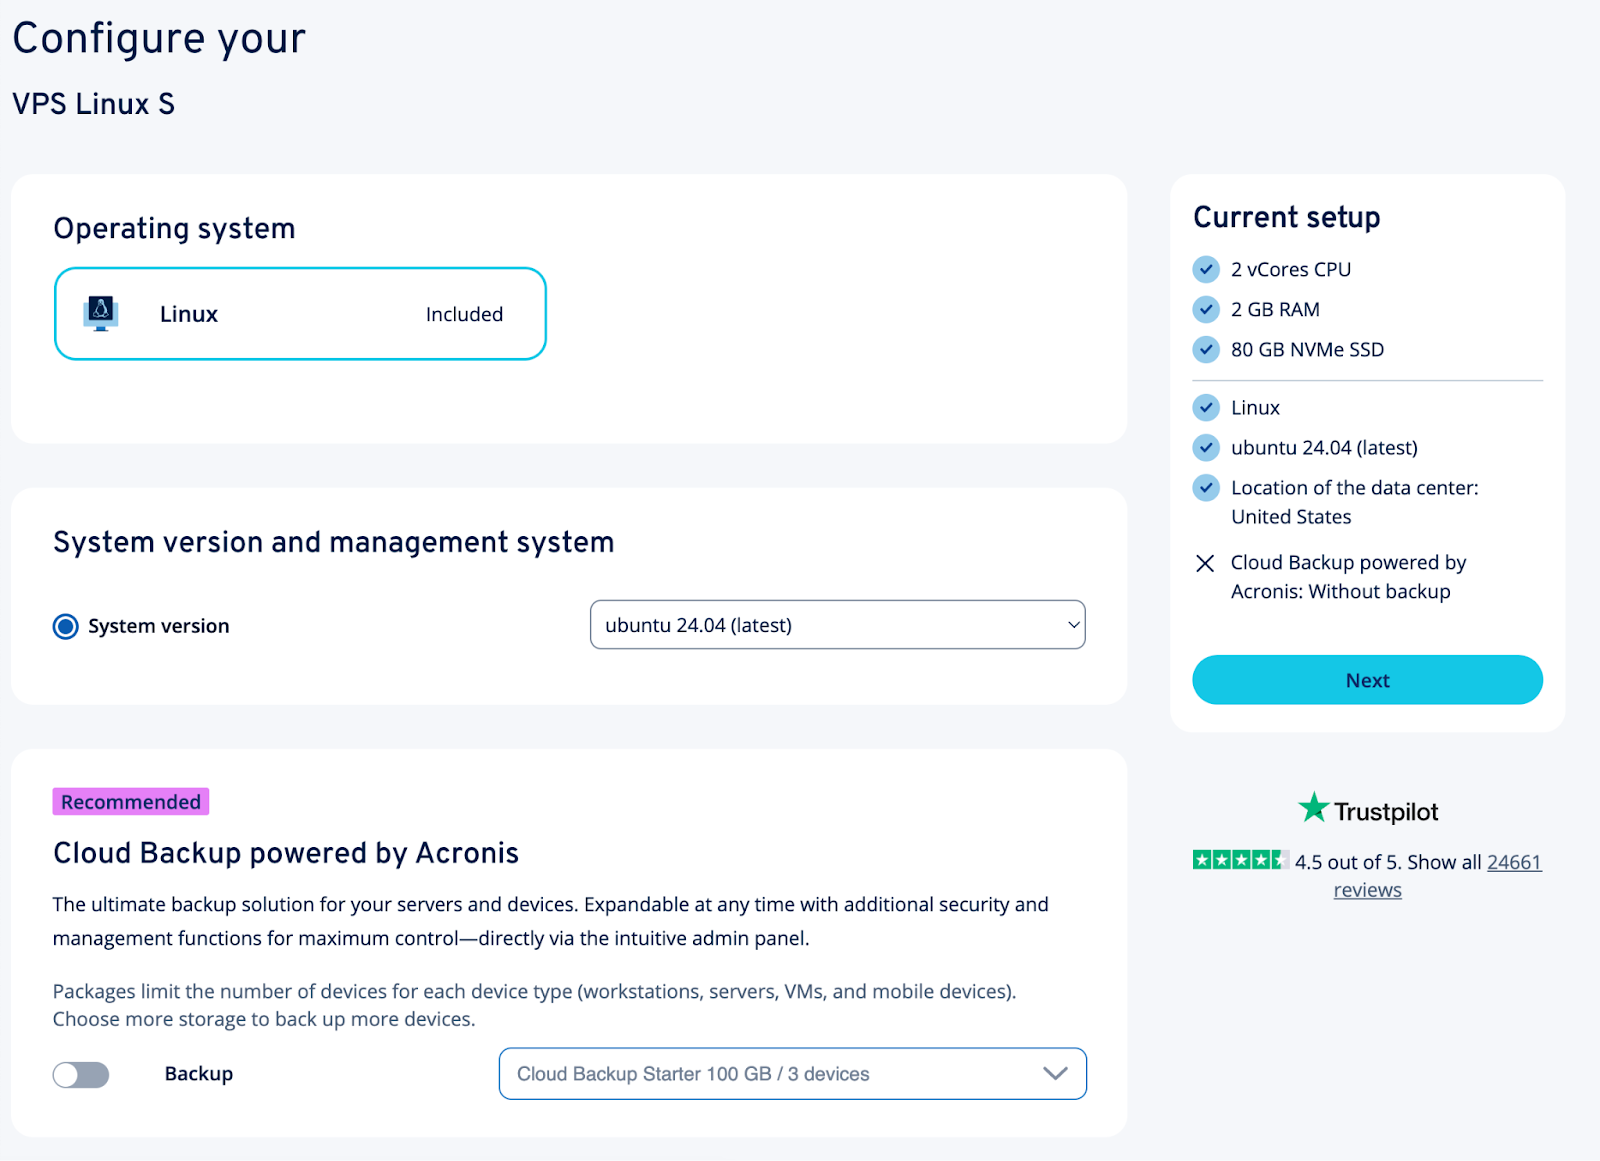Select the System version radio button
Image resolution: width=1600 pixels, height=1161 pixels.
[x=64, y=626]
